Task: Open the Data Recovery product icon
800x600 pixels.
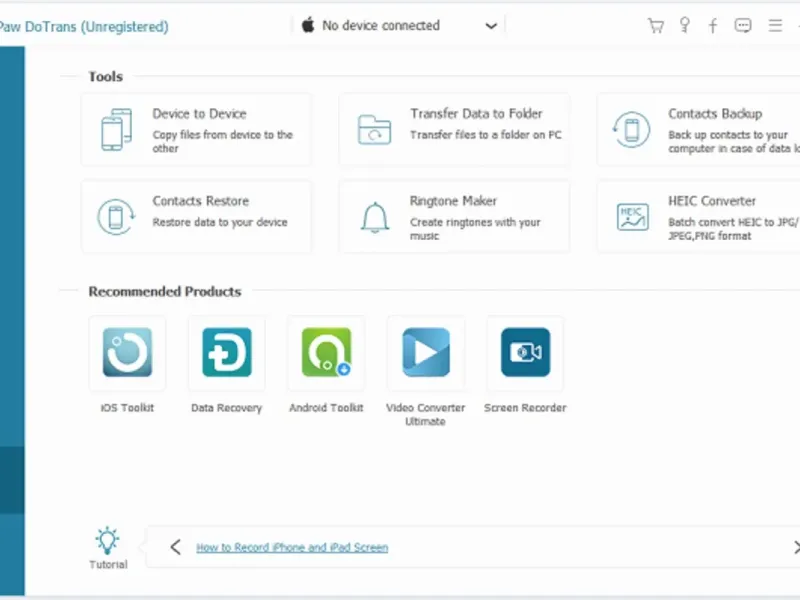Action: click(x=227, y=352)
